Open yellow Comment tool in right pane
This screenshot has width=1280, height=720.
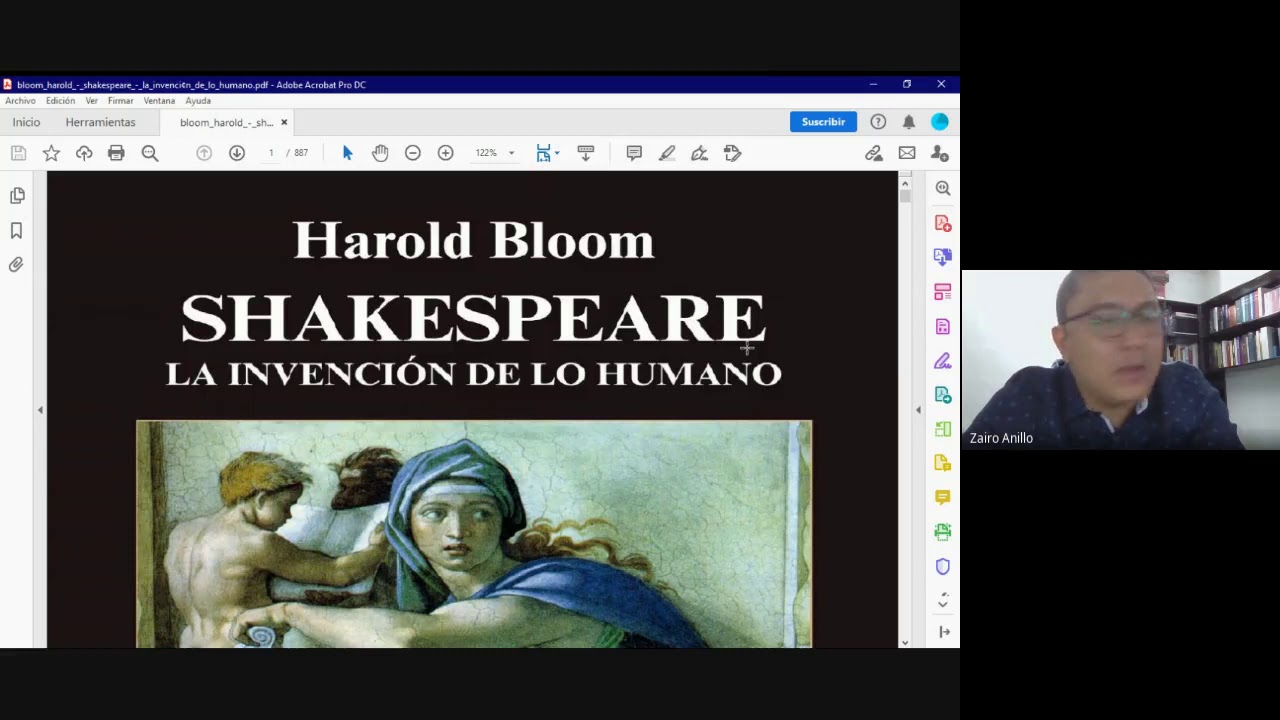pyautogui.click(x=943, y=497)
